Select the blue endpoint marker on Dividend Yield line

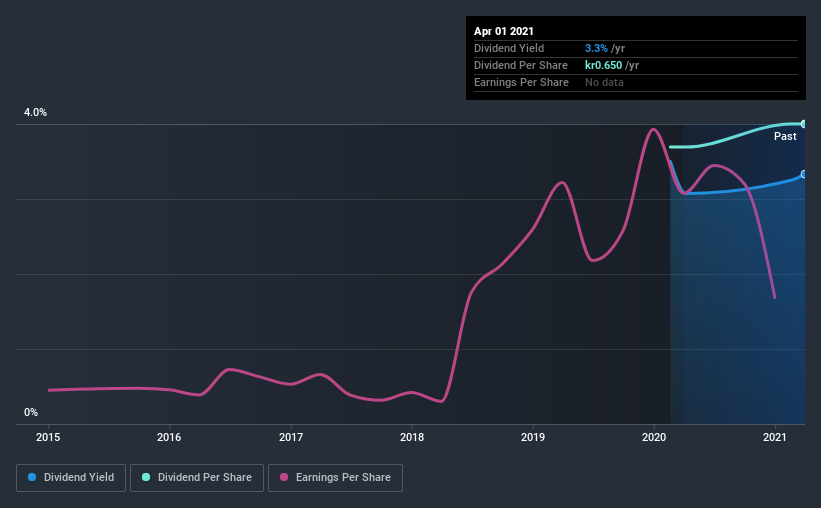(x=803, y=174)
